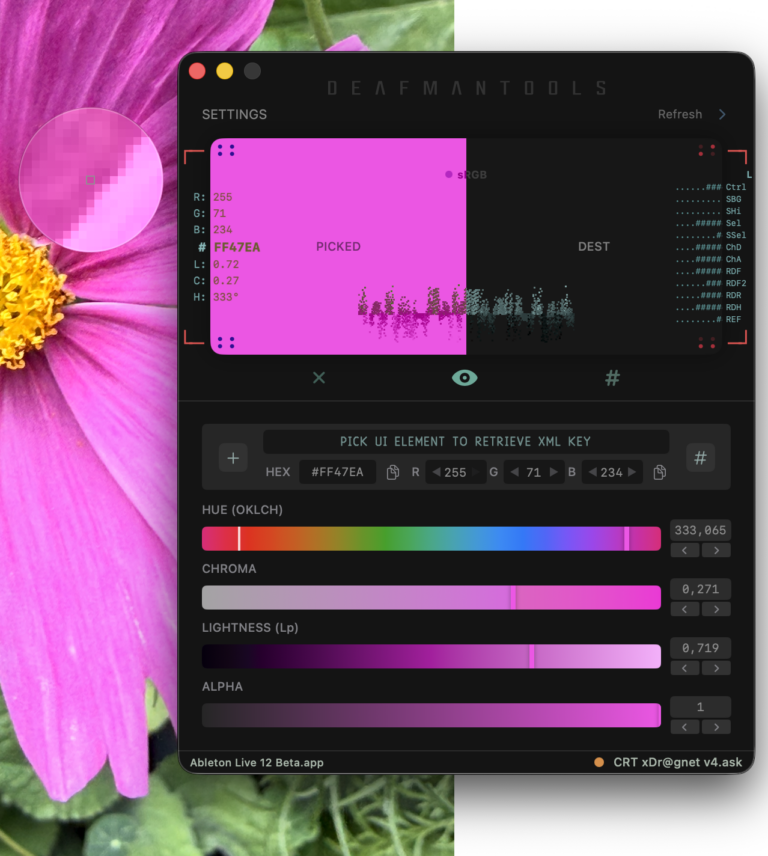Click the lightness value field 0,719
The image size is (768, 856).
click(x=700, y=648)
